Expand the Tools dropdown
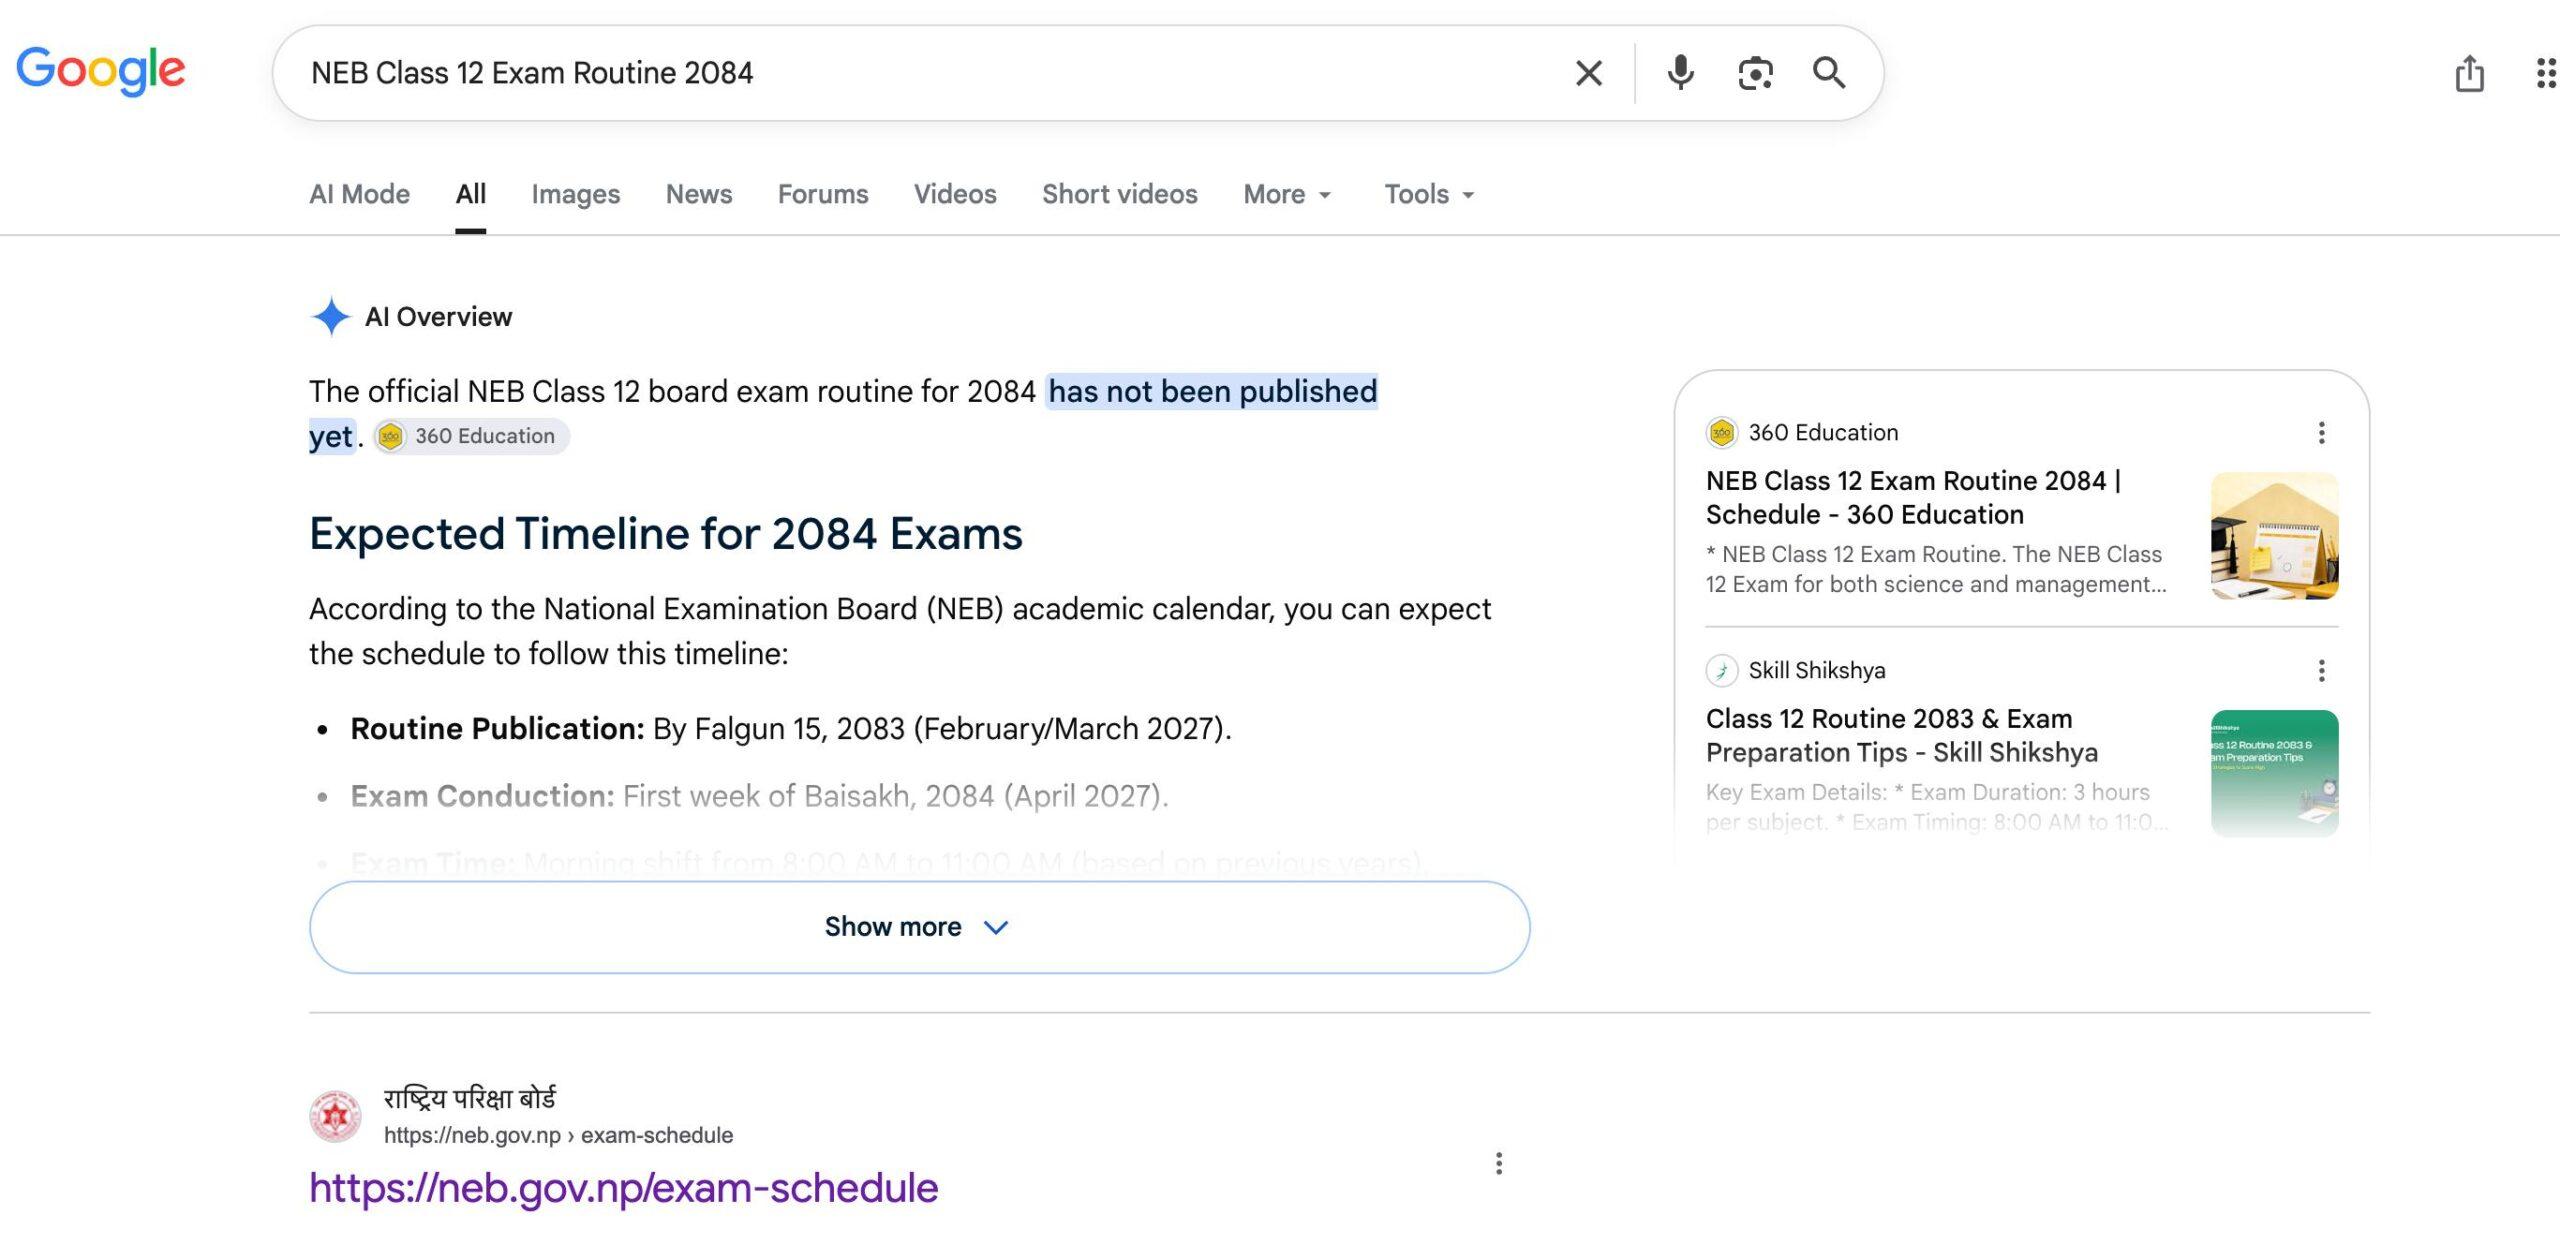This screenshot has height=1259, width=2560. tap(1429, 194)
